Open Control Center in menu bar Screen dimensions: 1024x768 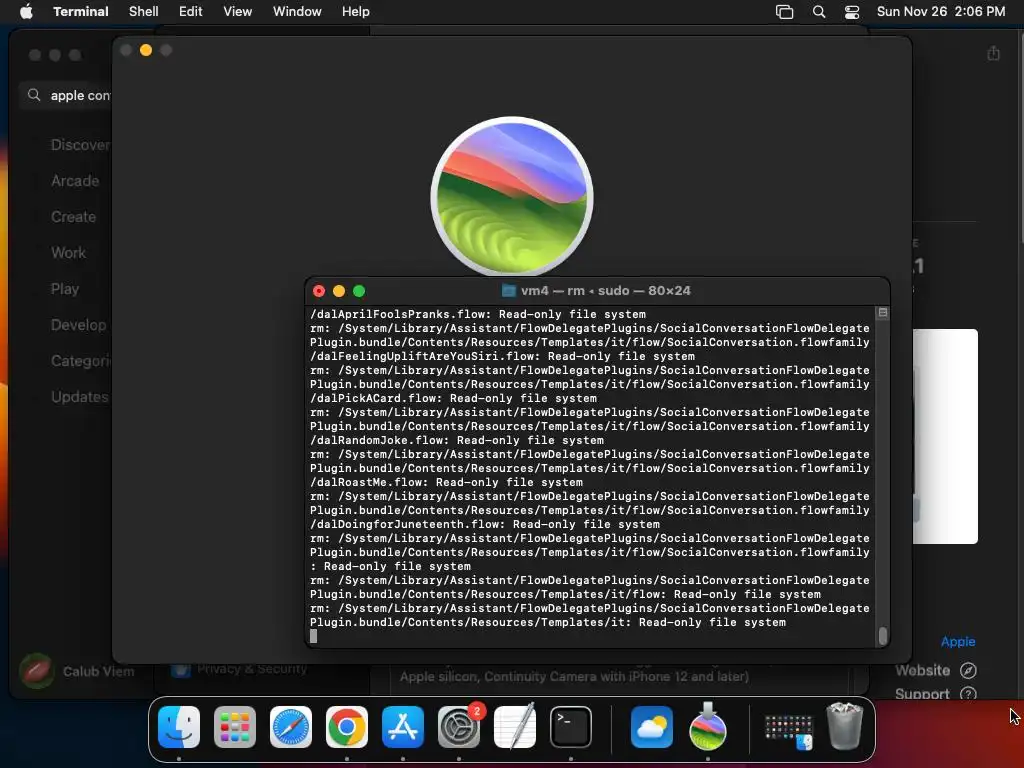[x=852, y=12]
